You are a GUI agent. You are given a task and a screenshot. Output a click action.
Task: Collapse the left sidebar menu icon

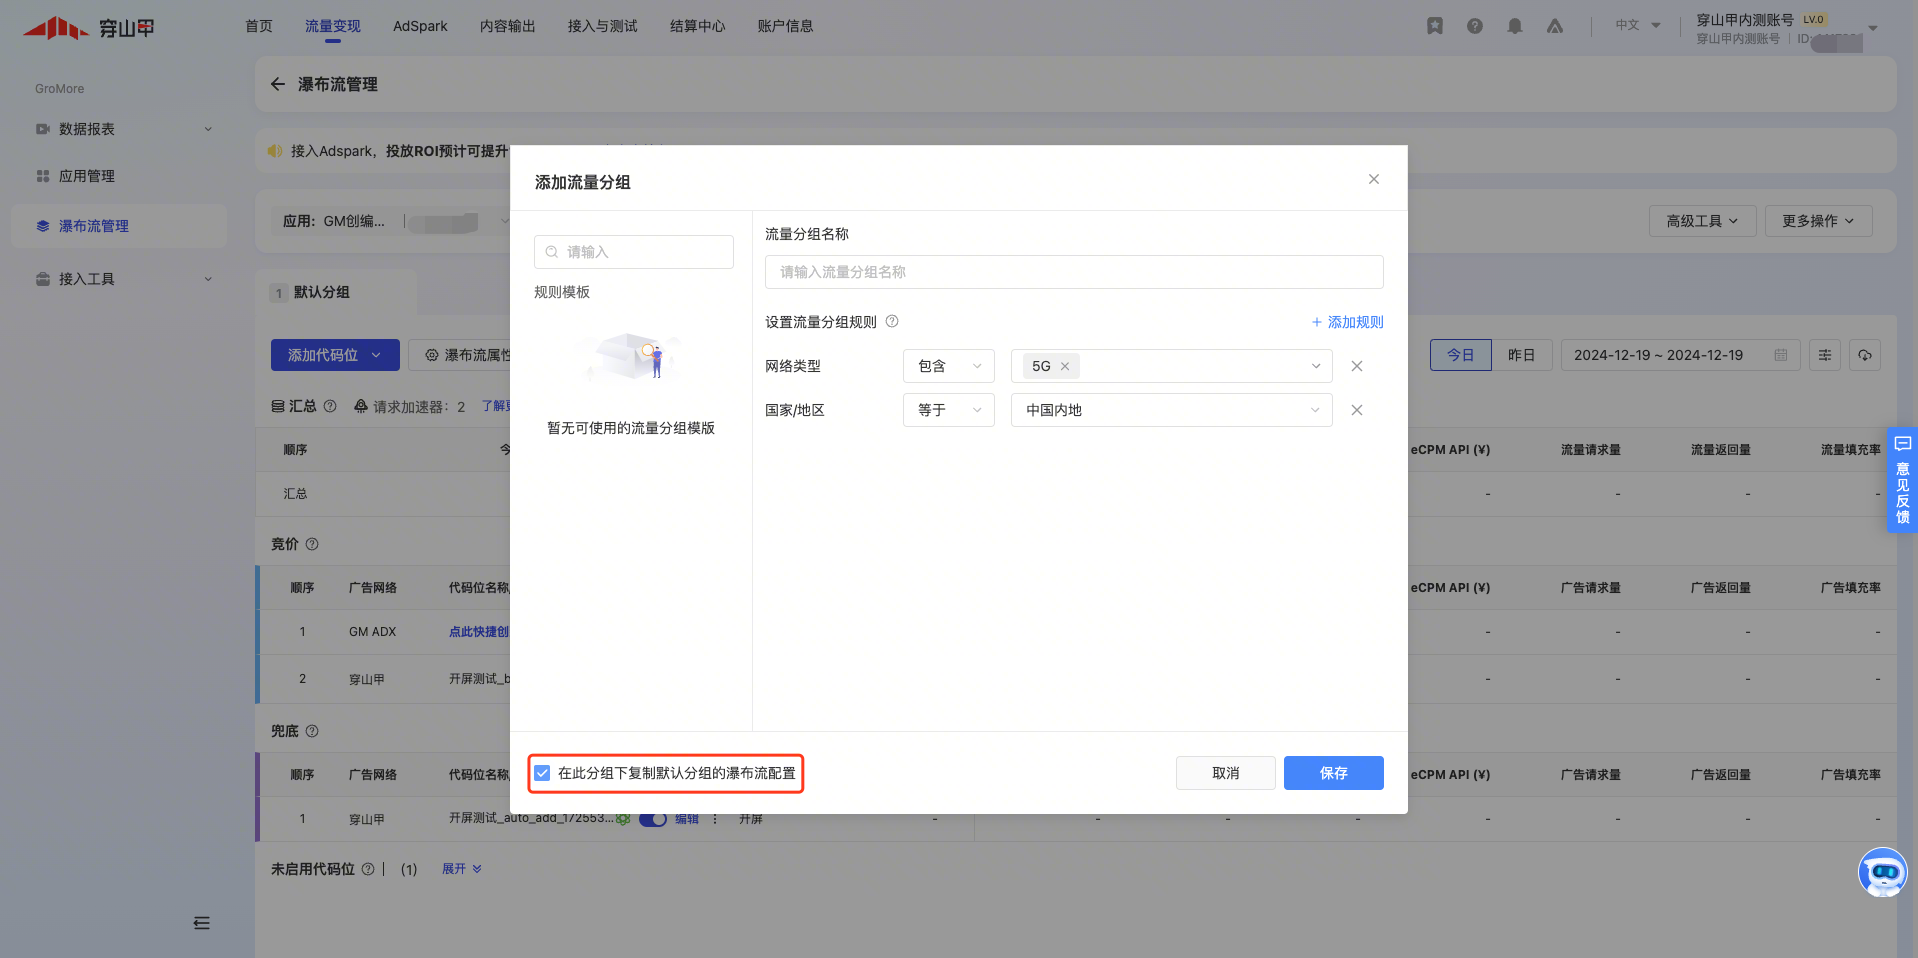click(x=202, y=923)
